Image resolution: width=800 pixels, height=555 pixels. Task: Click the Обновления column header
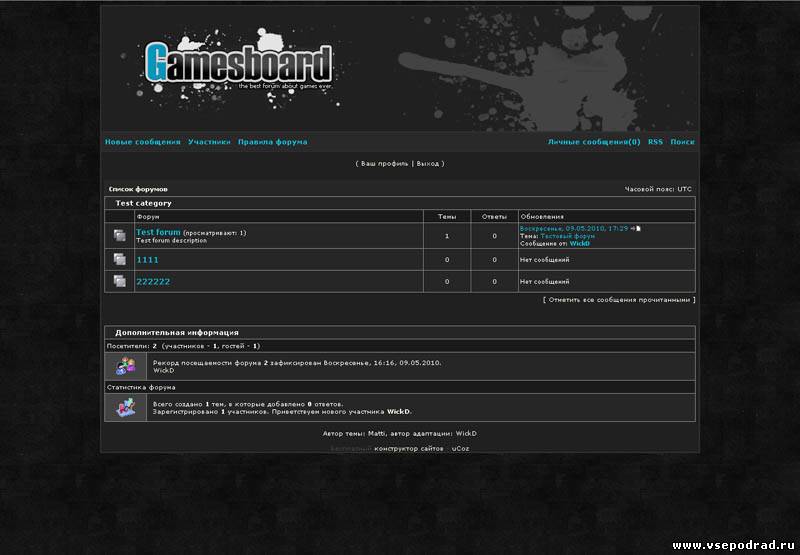click(542, 217)
